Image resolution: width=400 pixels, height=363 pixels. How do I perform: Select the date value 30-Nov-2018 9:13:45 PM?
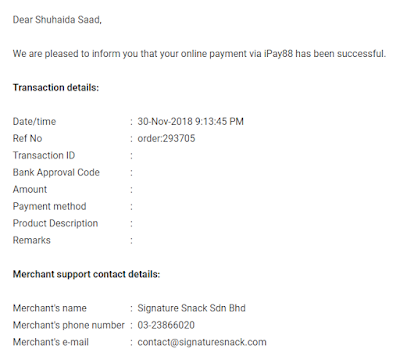pyautogui.click(x=191, y=121)
